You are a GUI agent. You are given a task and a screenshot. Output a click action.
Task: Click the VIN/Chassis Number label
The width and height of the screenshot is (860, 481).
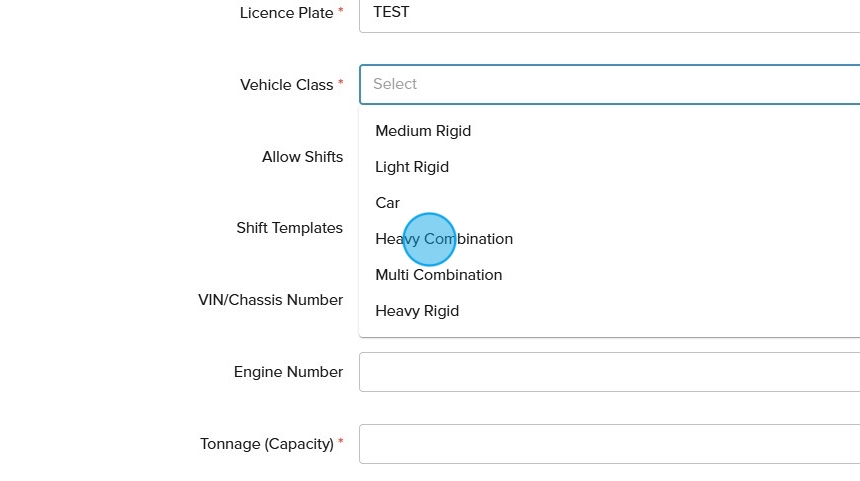(x=270, y=300)
